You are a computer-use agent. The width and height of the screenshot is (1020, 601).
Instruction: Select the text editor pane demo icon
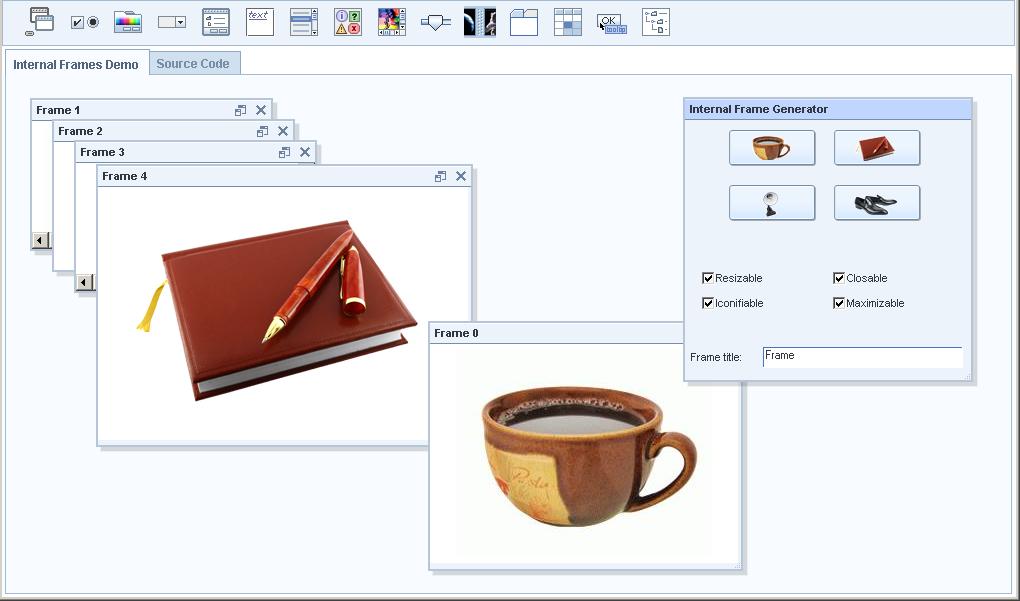pos(259,22)
